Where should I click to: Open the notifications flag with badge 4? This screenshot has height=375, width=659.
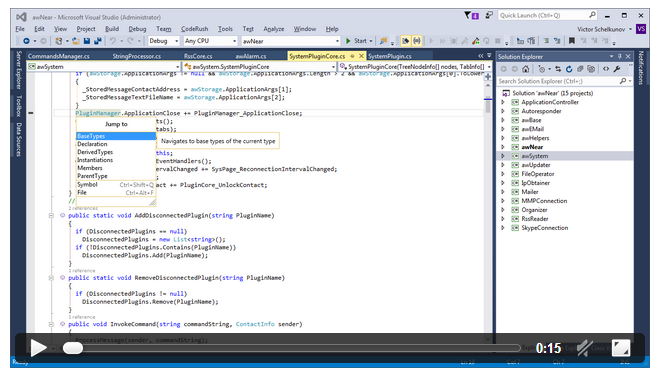(471, 16)
